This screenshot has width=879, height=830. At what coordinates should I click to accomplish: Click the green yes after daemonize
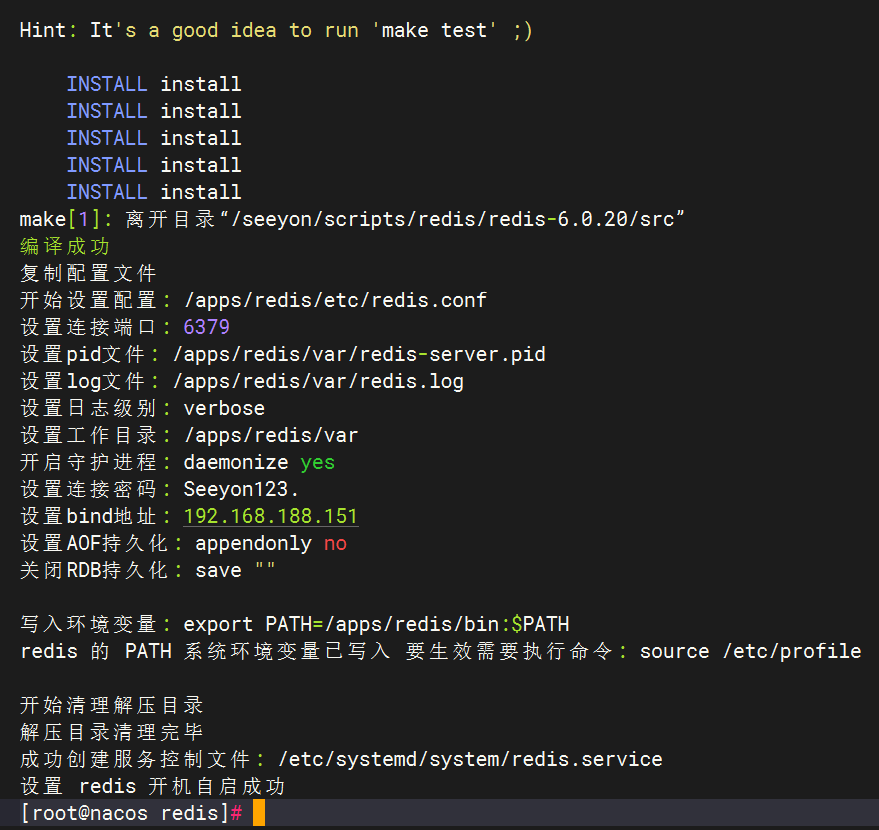click(x=317, y=462)
